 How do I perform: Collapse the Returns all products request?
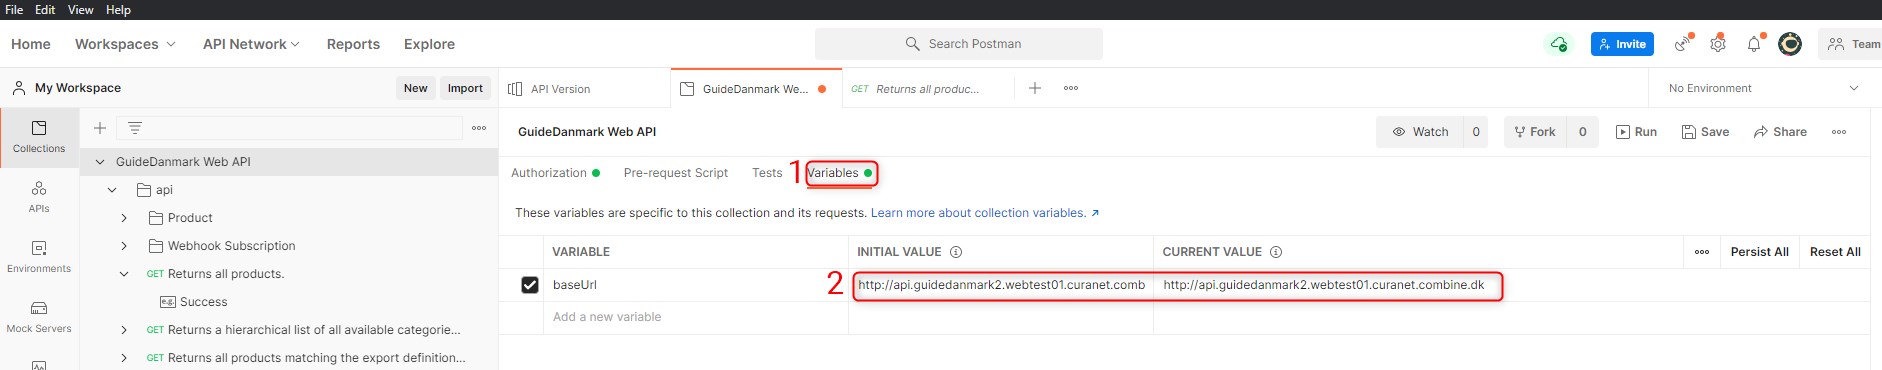pos(124,274)
